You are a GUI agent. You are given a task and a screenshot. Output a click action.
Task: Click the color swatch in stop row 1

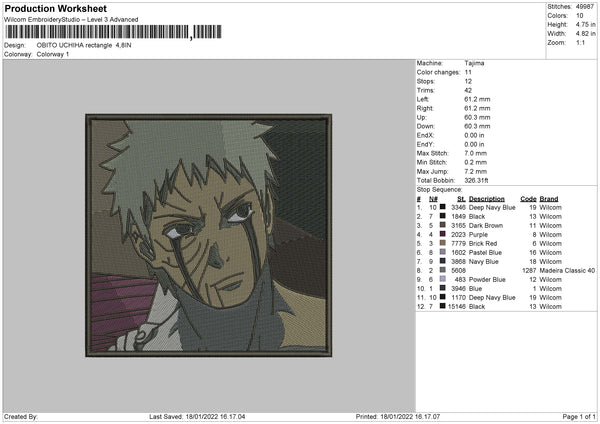point(442,207)
